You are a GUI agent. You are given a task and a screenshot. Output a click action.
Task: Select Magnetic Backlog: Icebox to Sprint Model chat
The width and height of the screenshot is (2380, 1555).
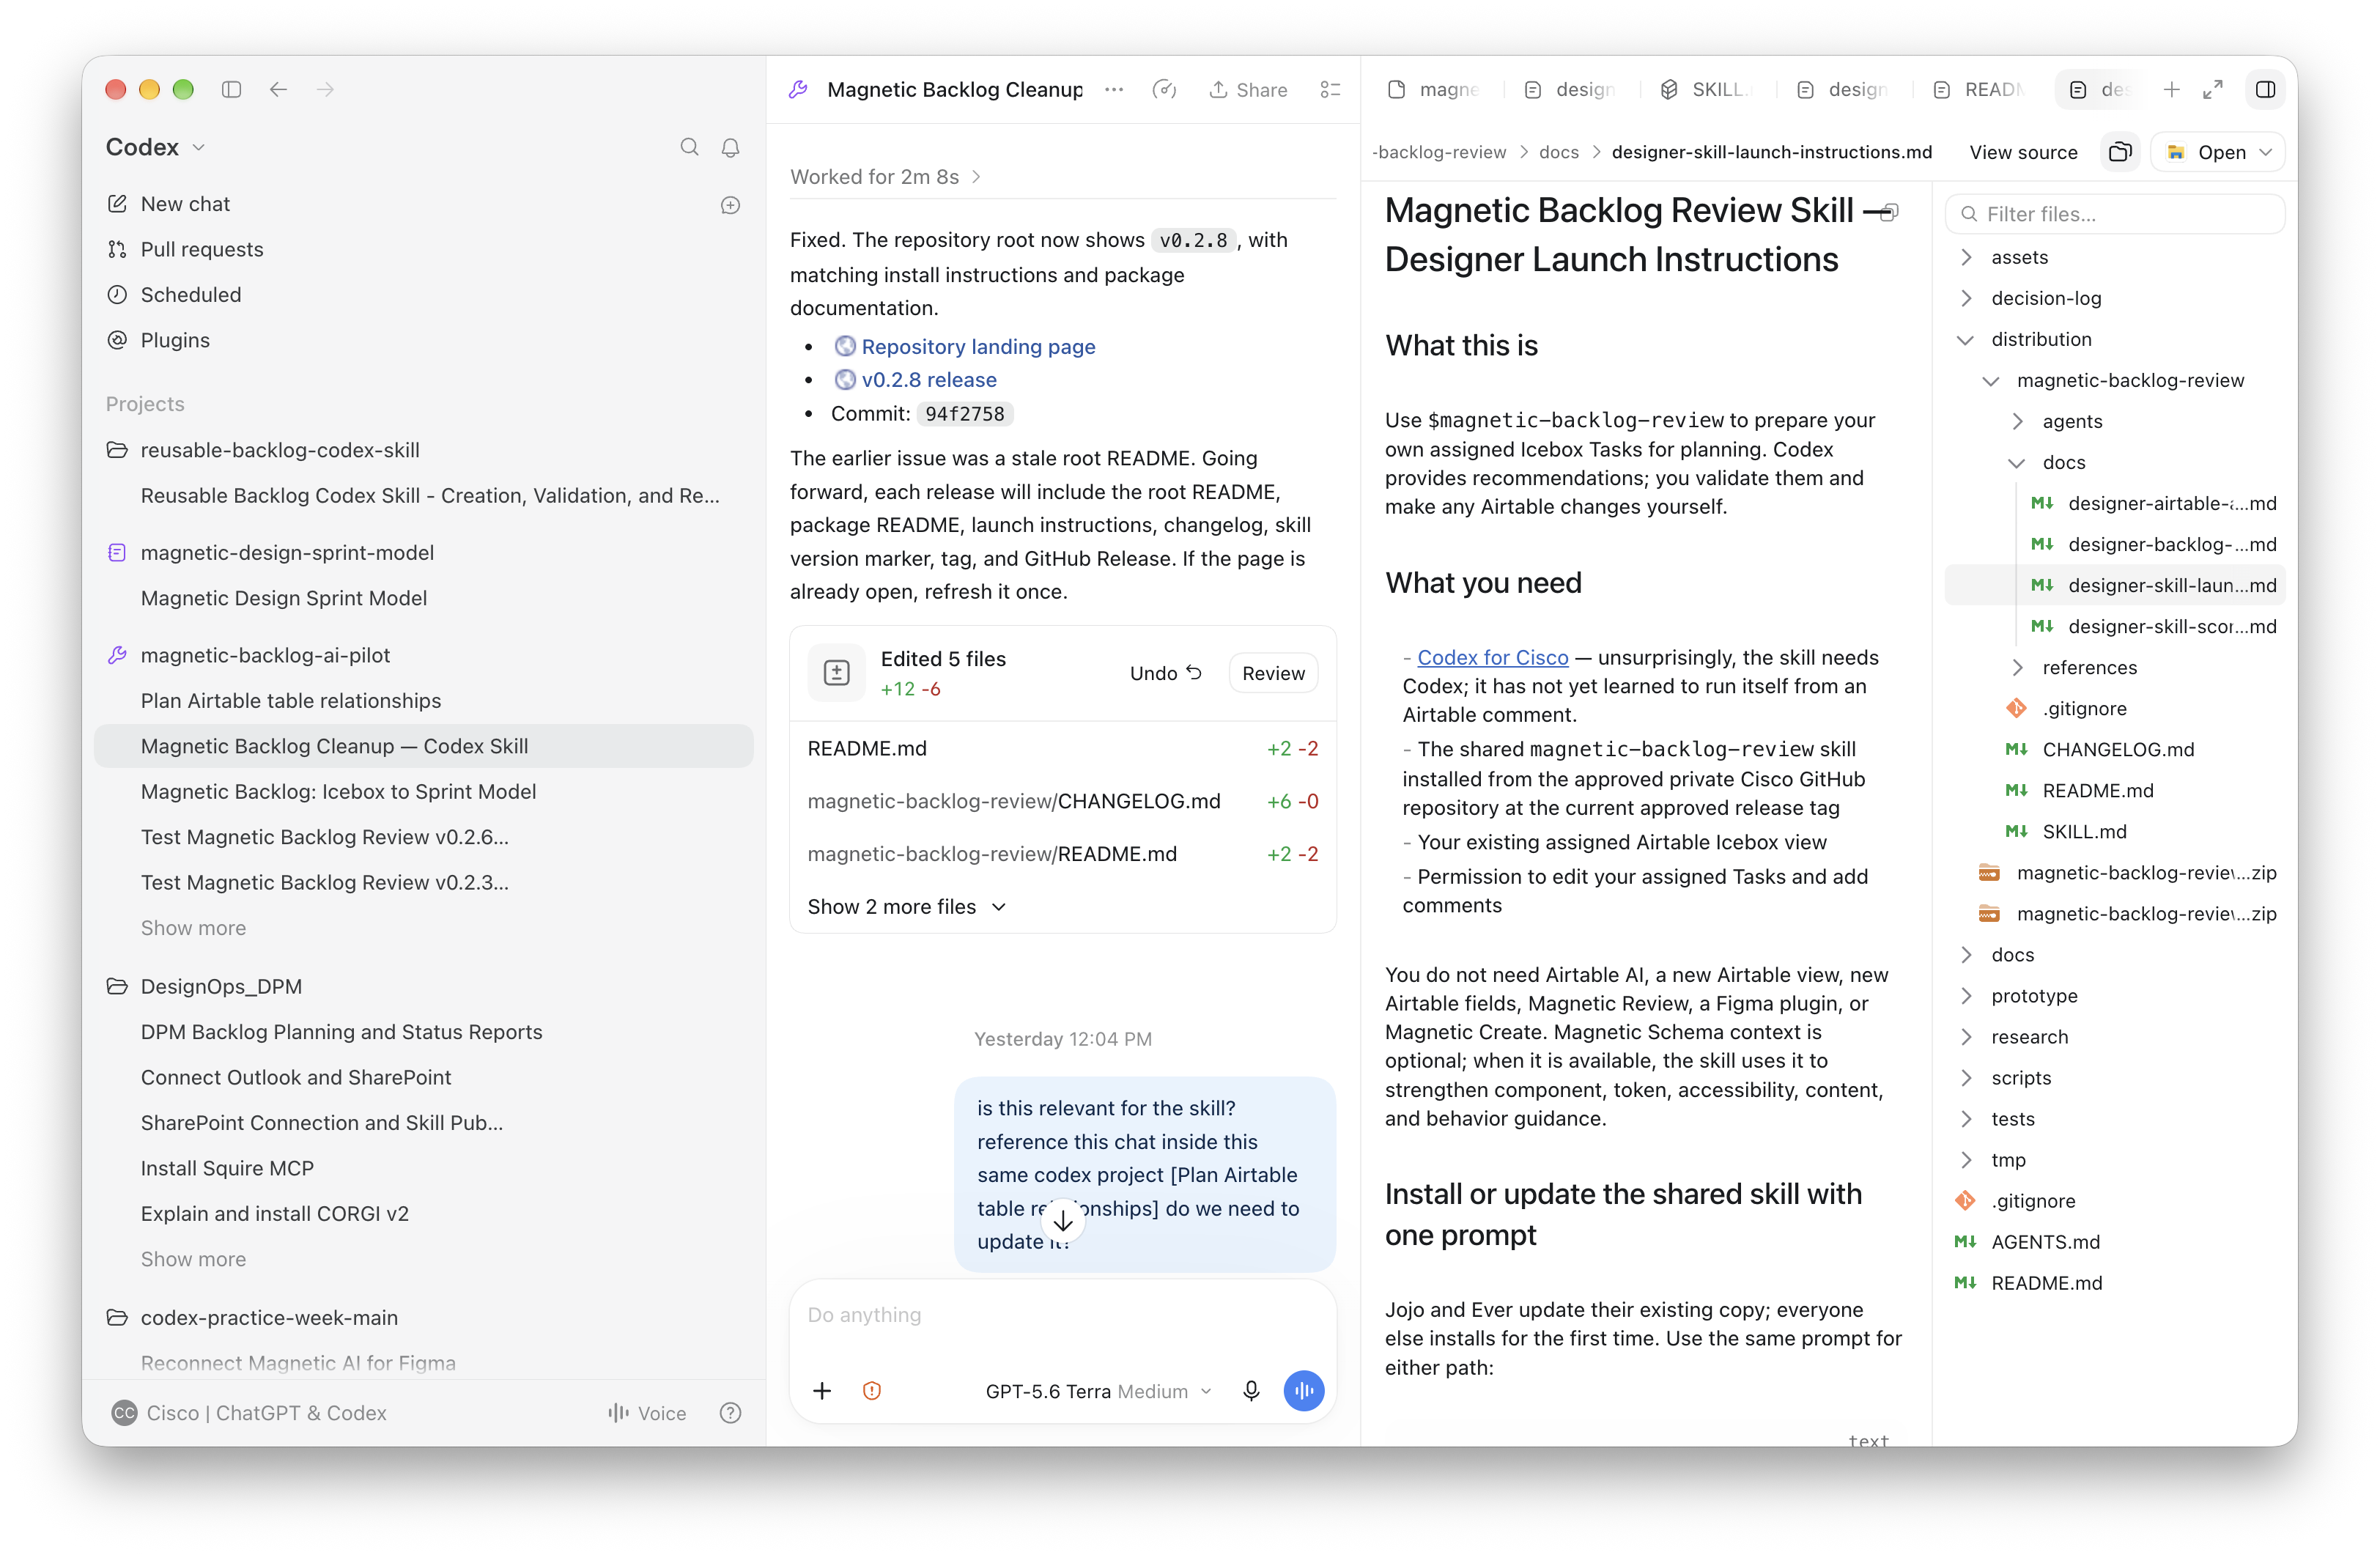click(x=338, y=792)
